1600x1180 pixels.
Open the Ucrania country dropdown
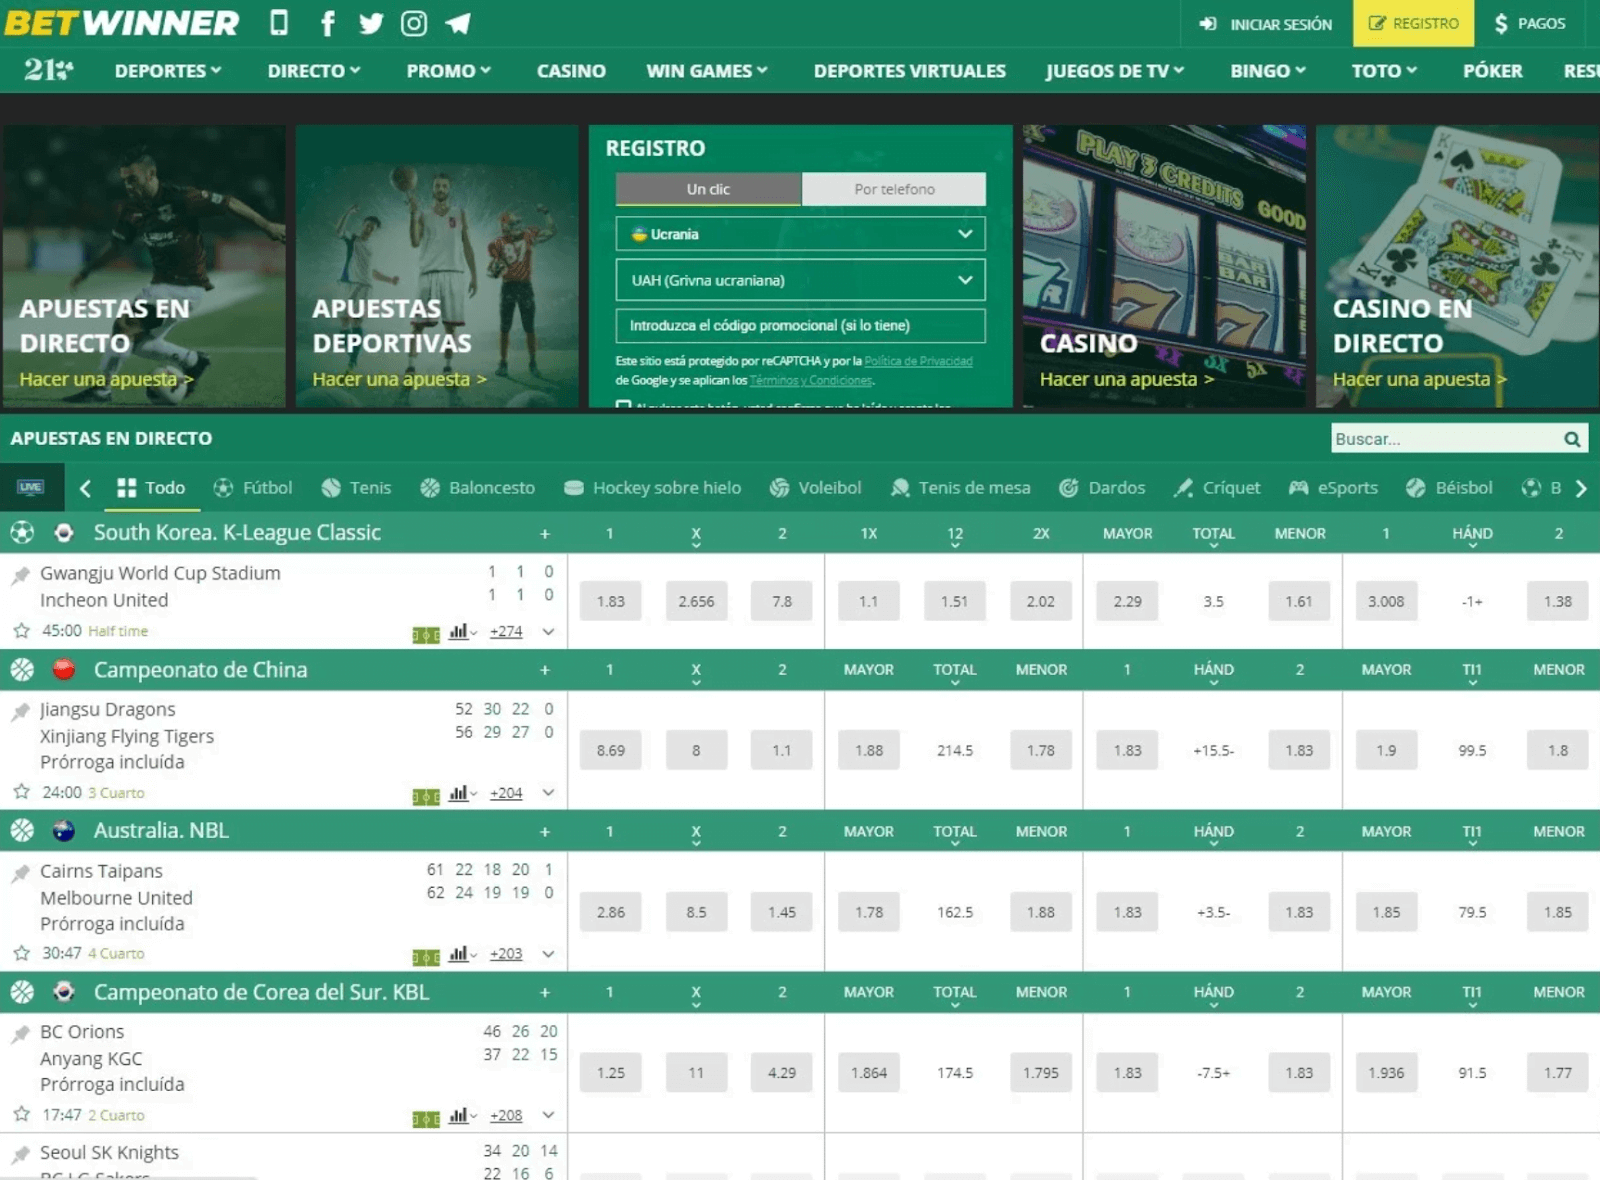click(800, 234)
